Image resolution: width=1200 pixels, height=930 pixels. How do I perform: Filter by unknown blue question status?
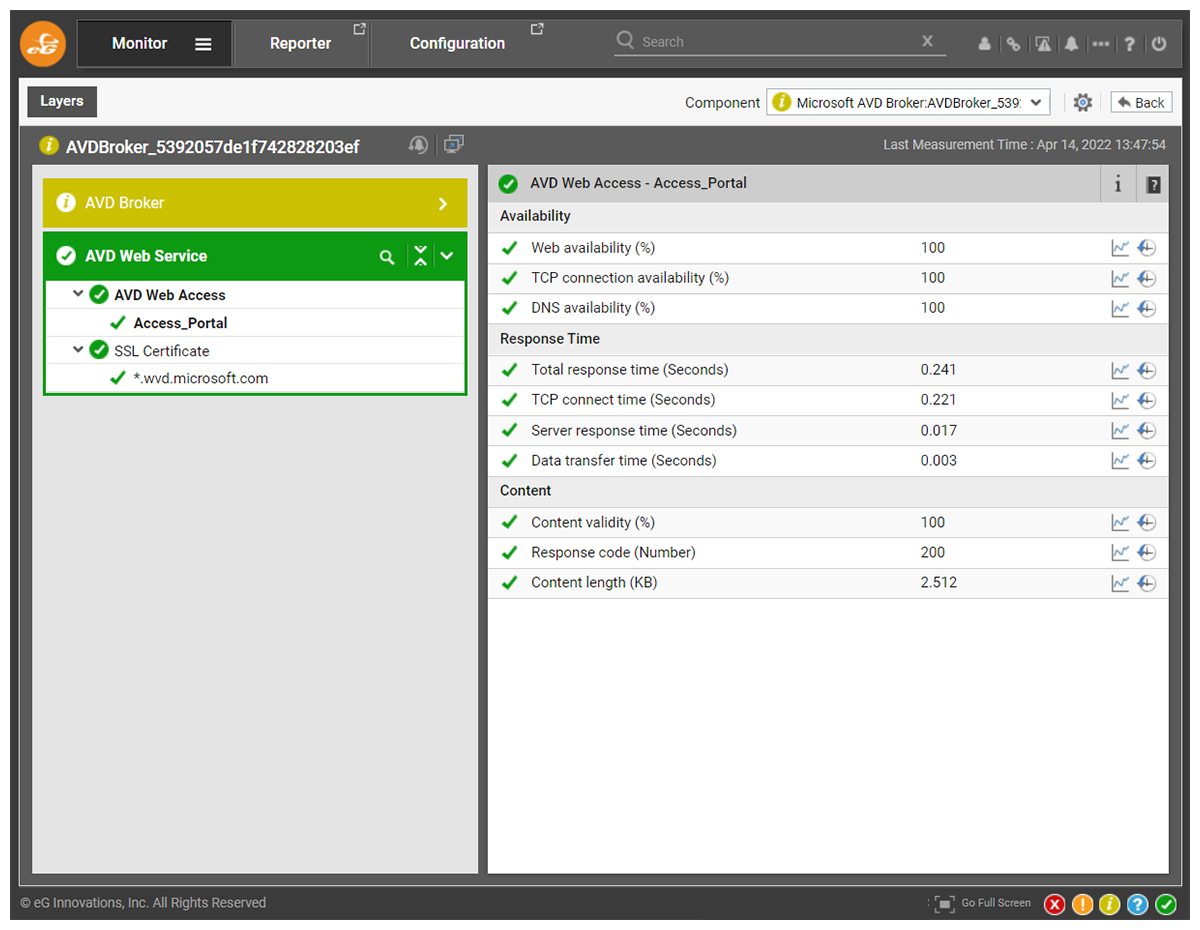pyautogui.click(x=1137, y=904)
